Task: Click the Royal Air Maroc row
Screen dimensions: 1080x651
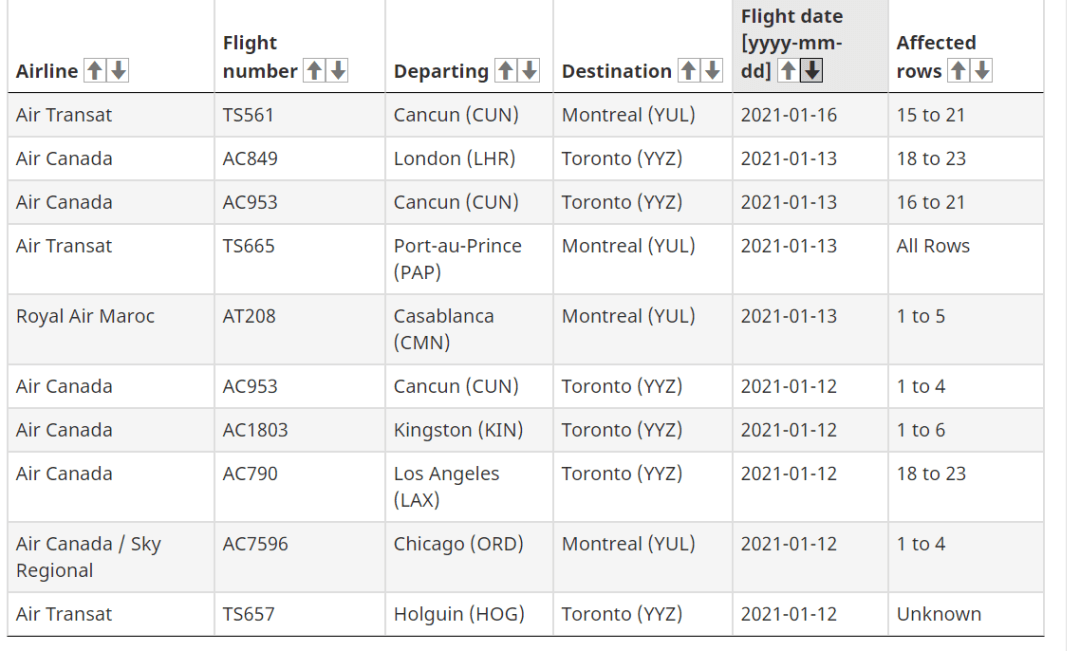Action: tap(526, 329)
